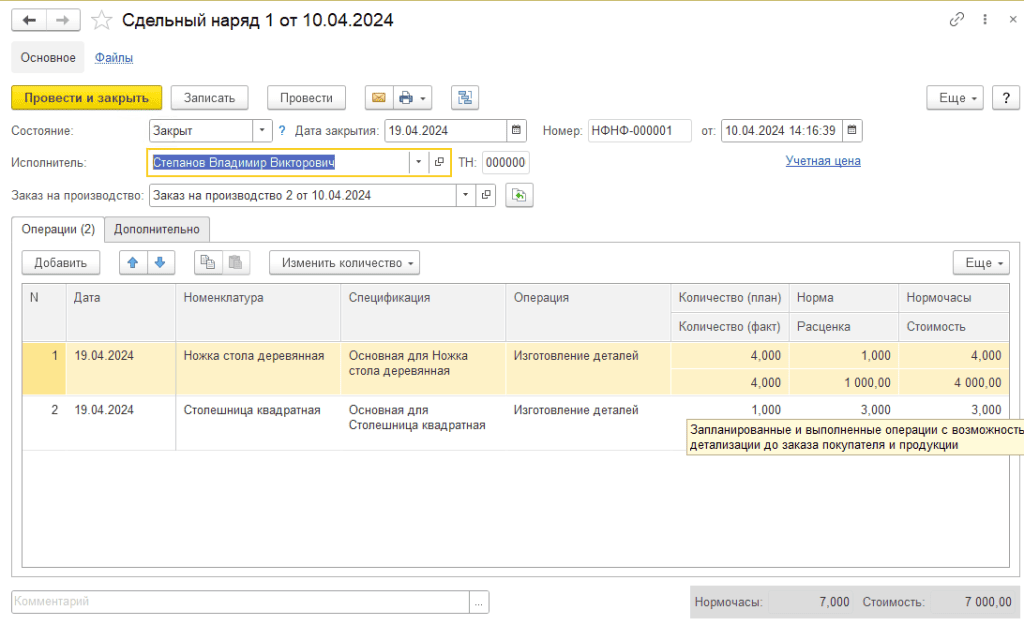This screenshot has height=625, width=1024.
Task: Click Дата column header
Action: [121, 312]
